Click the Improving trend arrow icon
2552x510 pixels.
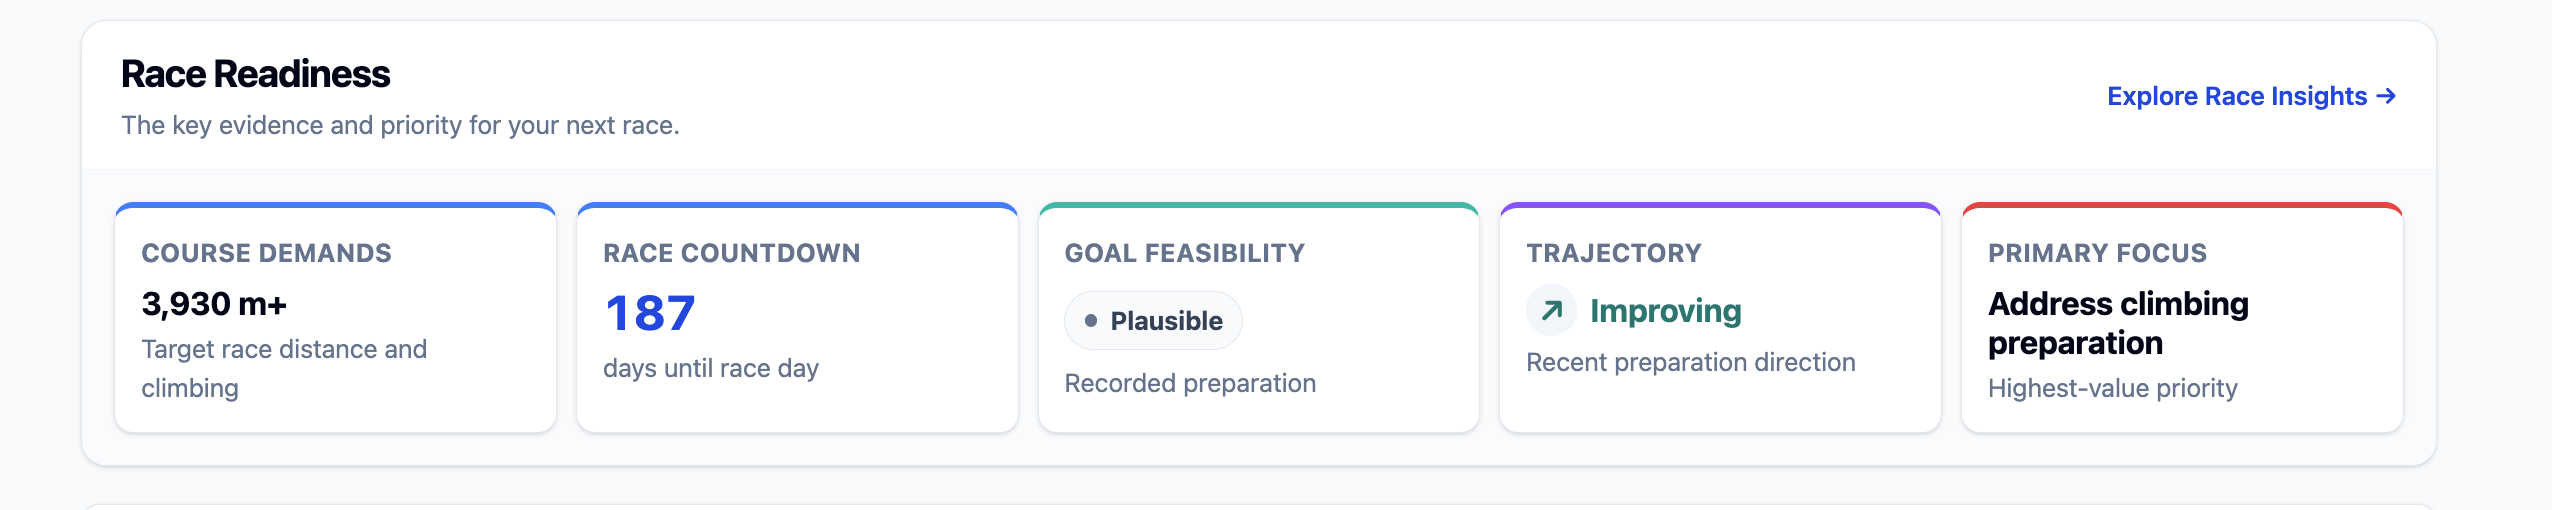pyautogui.click(x=1551, y=311)
